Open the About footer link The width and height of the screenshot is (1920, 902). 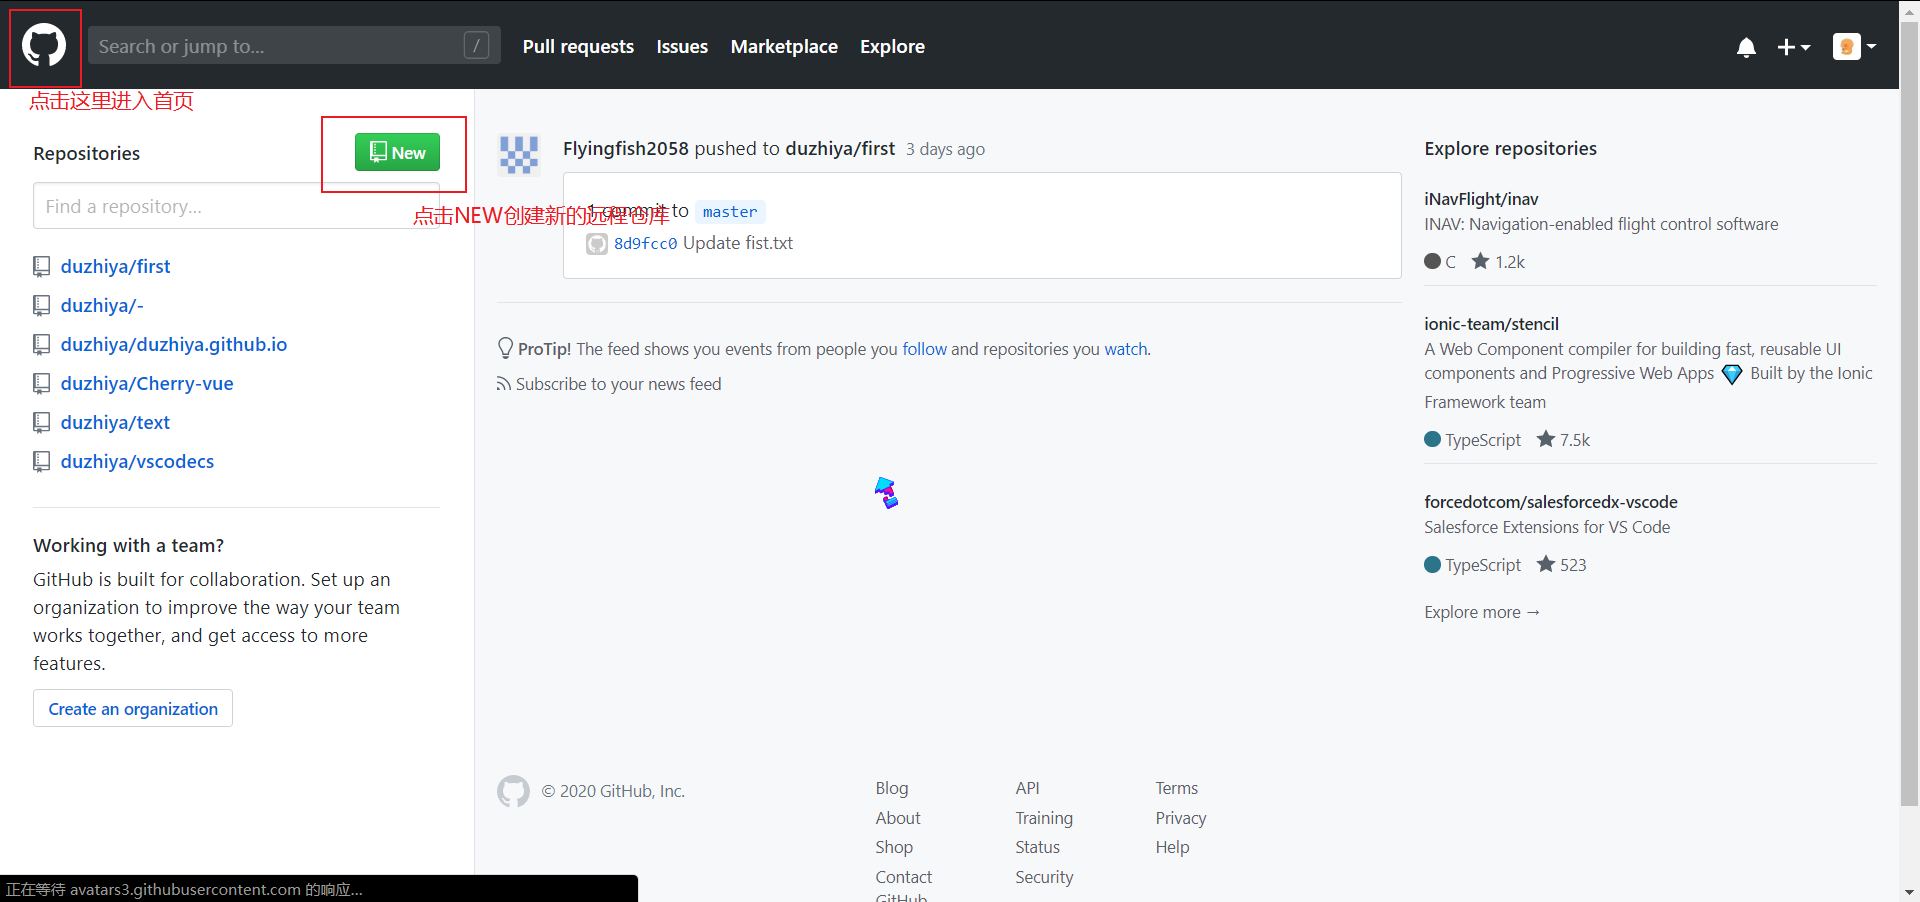pyautogui.click(x=898, y=818)
